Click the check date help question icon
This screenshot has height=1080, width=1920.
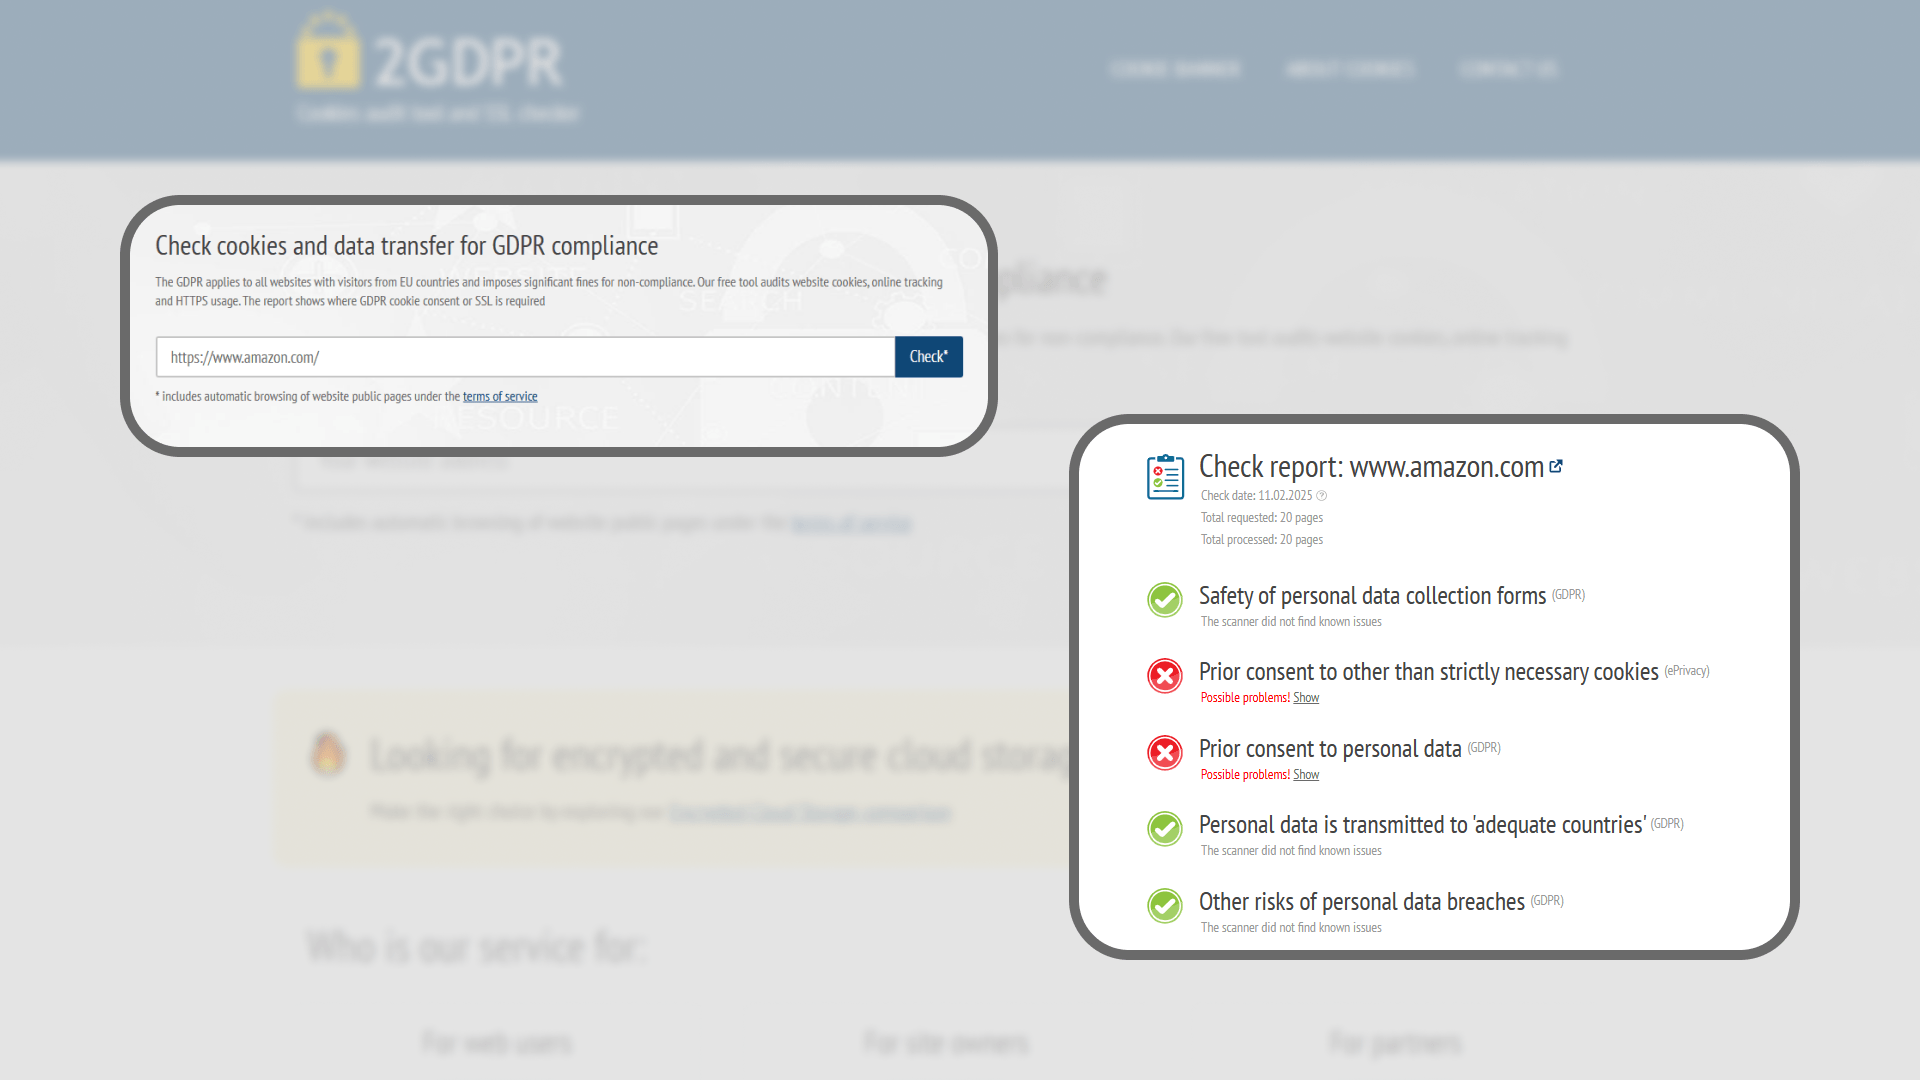click(1322, 496)
